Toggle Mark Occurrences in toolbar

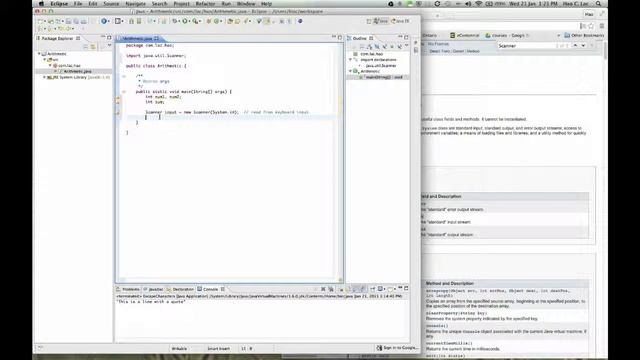[267, 21]
